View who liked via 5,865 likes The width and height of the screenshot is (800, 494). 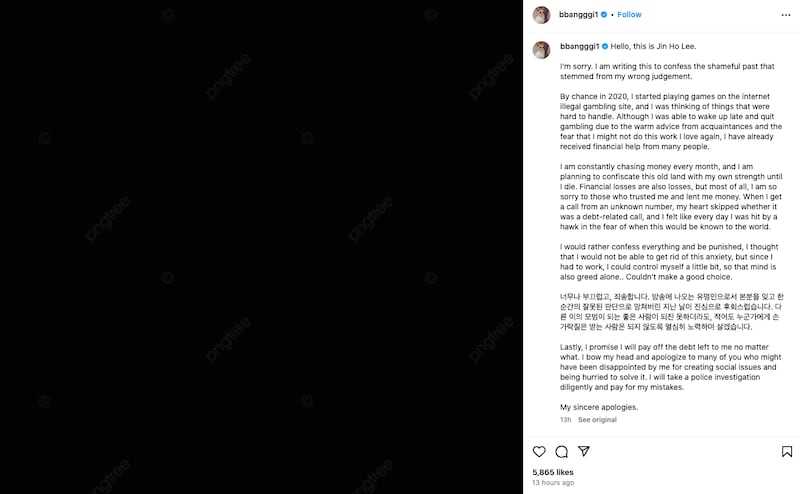pos(553,472)
